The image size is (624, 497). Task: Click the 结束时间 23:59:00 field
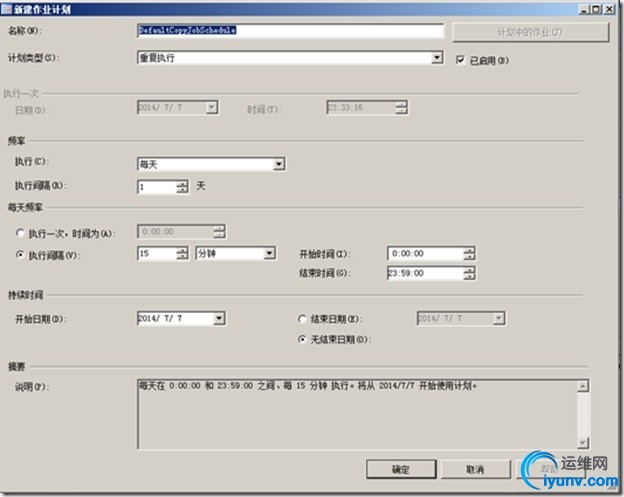[425, 273]
